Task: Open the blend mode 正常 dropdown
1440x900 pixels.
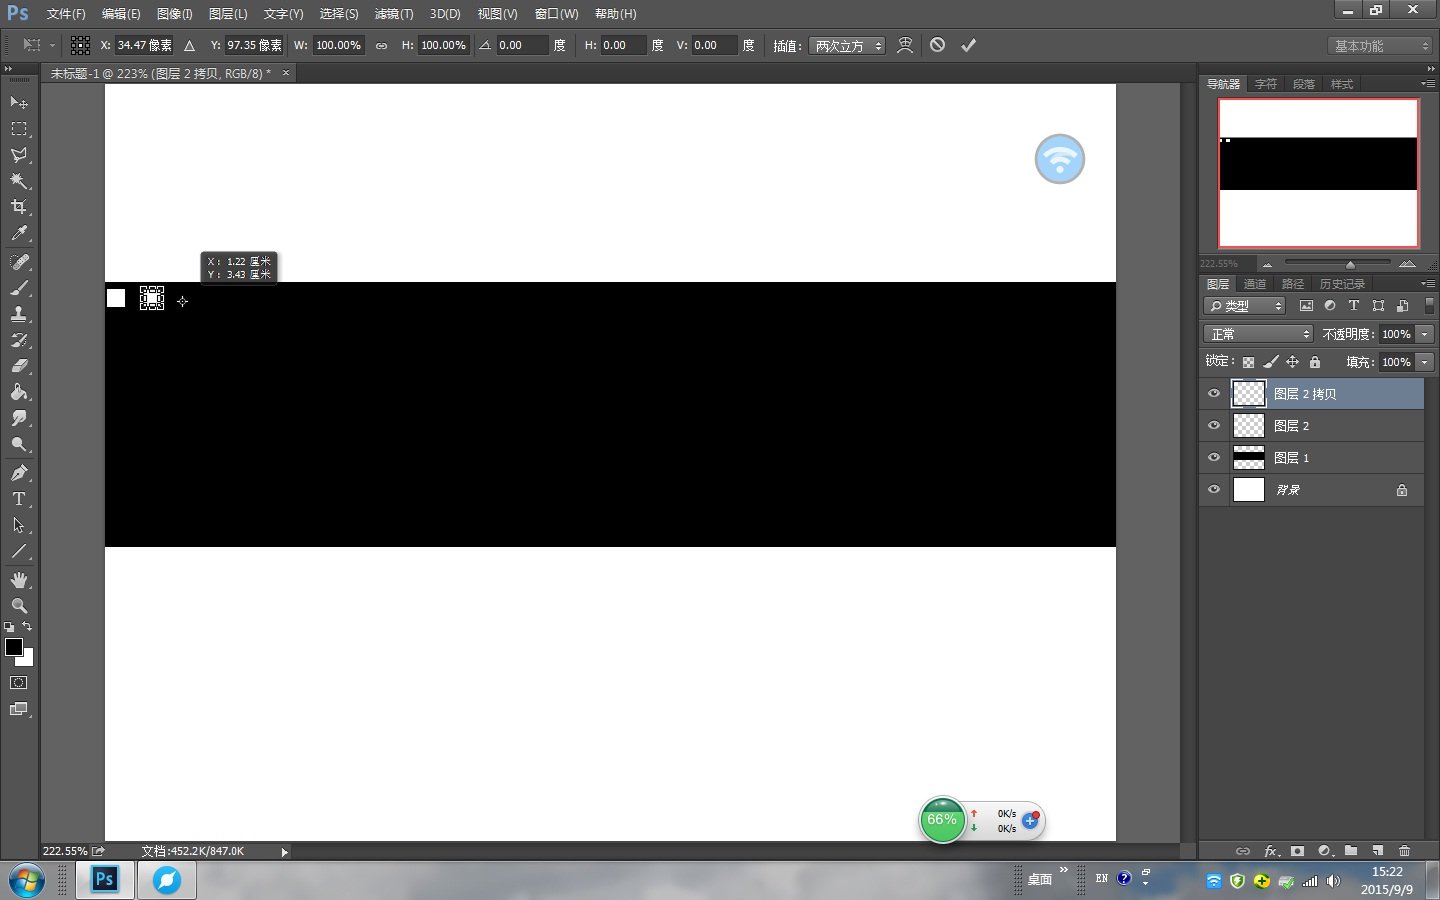Action: point(1257,334)
